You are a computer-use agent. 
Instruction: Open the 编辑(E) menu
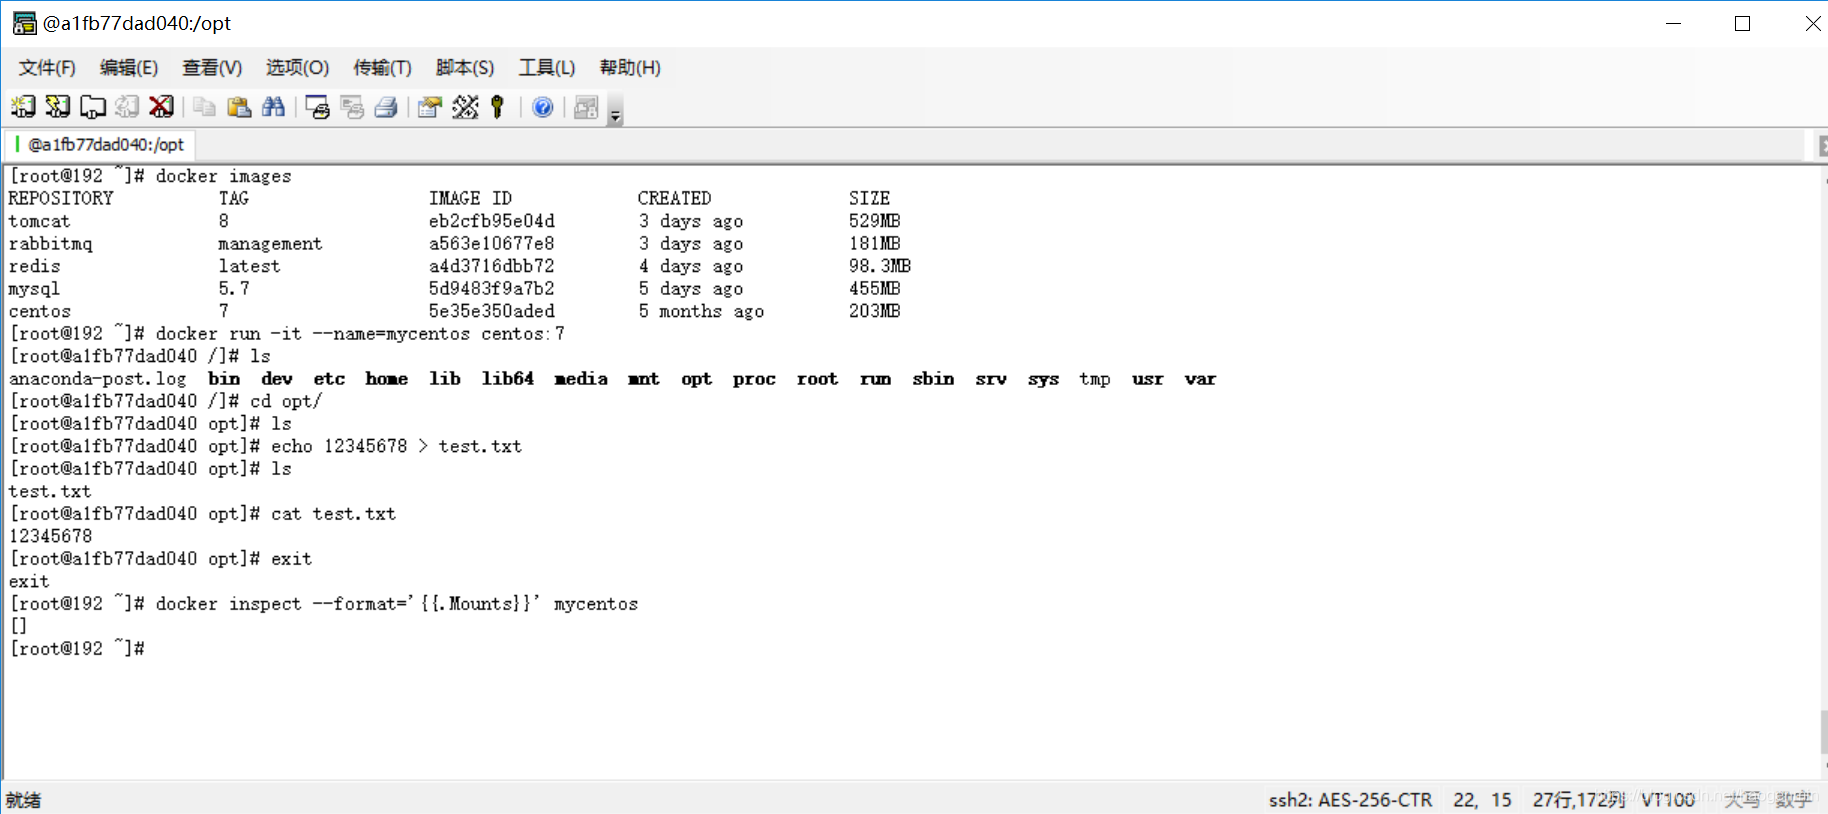coord(129,68)
